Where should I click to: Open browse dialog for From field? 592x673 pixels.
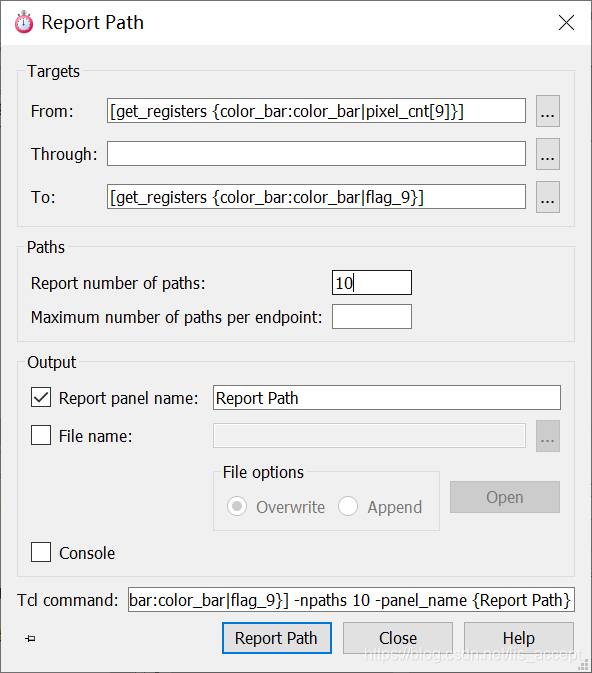coord(547,111)
